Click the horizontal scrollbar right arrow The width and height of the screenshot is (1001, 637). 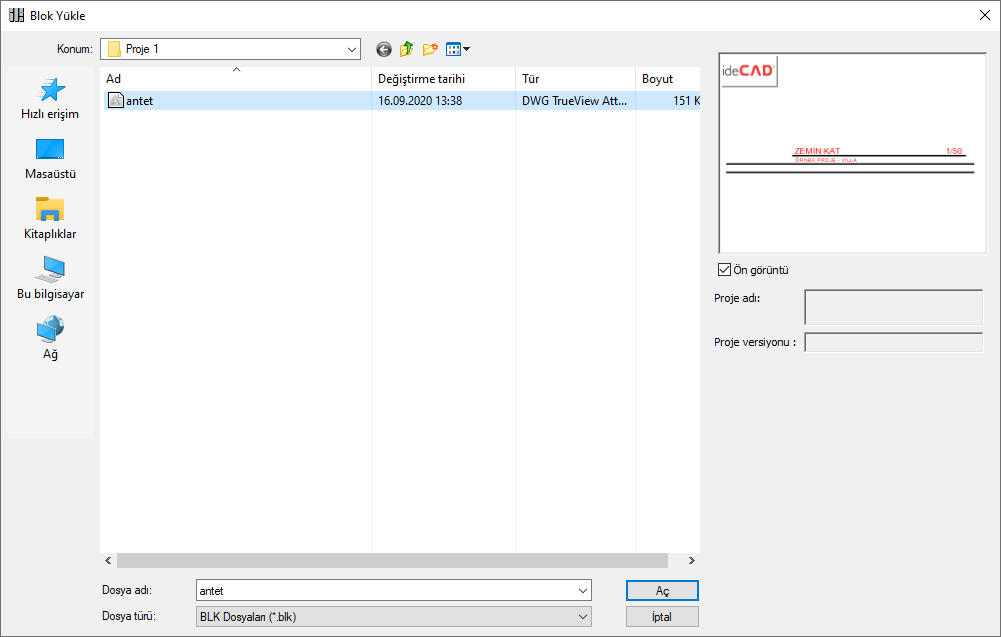click(x=691, y=560)
